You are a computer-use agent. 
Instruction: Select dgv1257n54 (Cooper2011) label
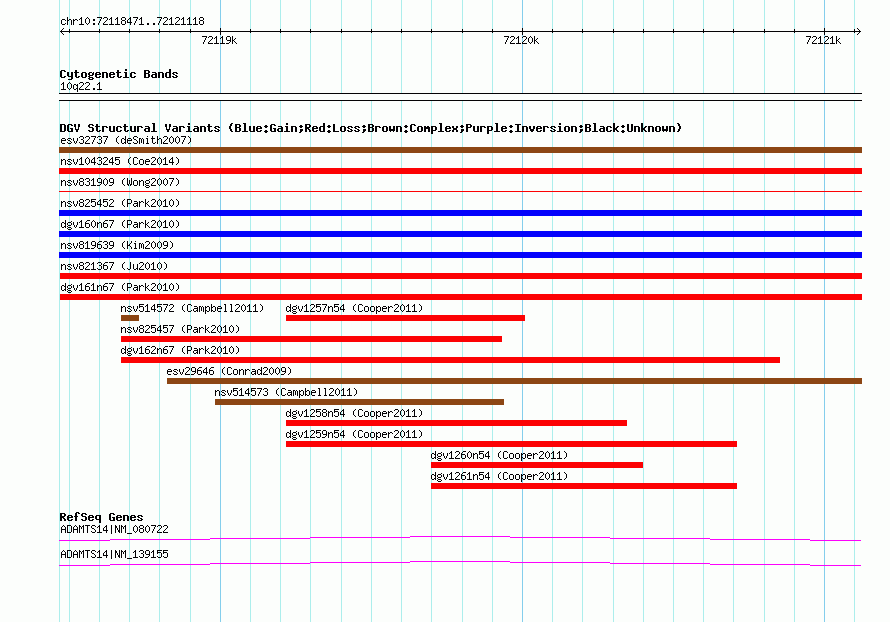pyautogui.click(x=354, y=308)
